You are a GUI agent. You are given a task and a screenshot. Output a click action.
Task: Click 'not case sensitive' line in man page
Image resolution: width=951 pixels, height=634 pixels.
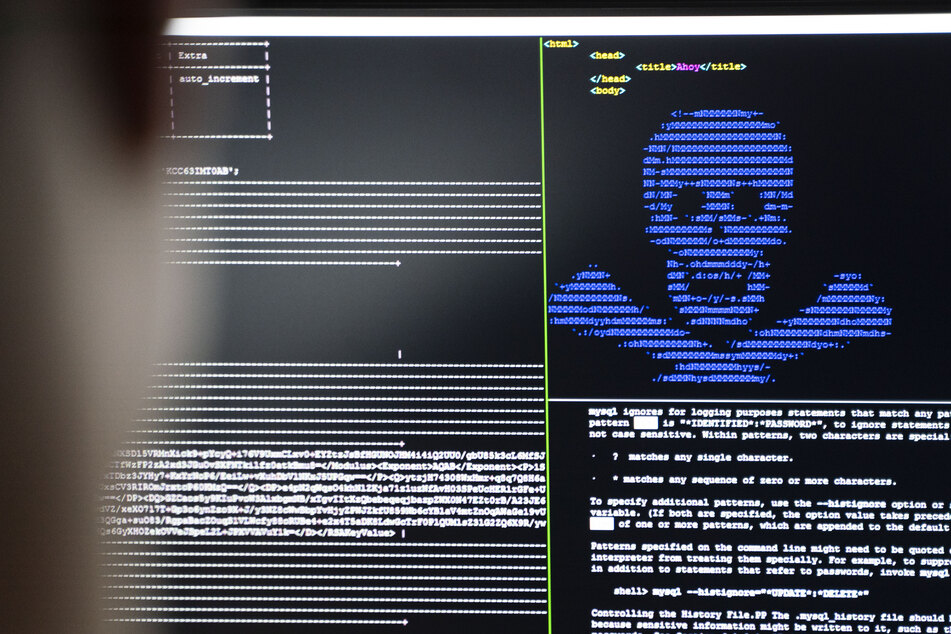point(769,435)
